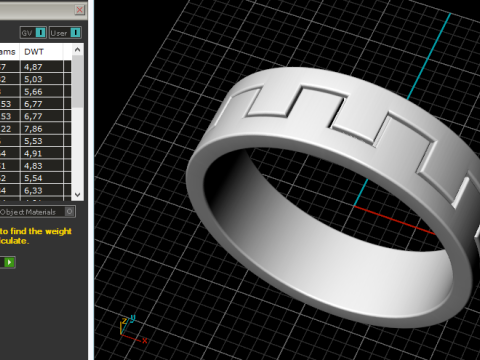Close the metal weight panel
480x360 pixels.
(80, 10)
